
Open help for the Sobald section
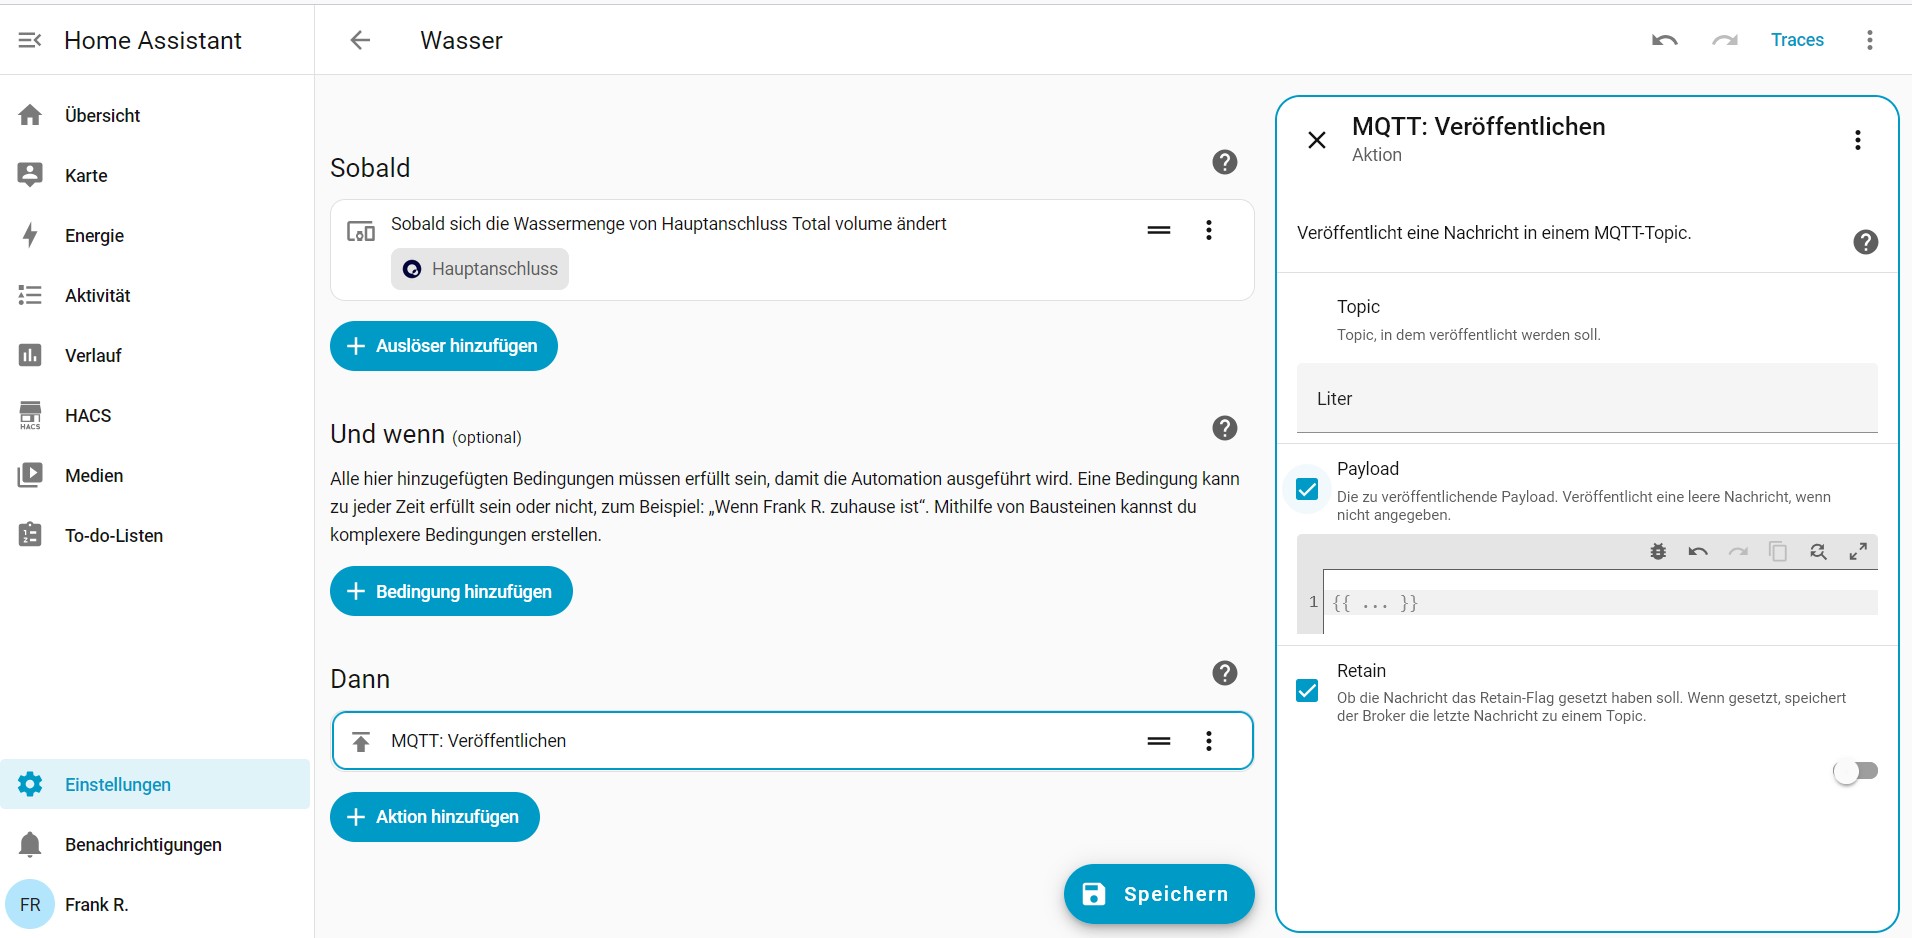[x=1224, y=162]
